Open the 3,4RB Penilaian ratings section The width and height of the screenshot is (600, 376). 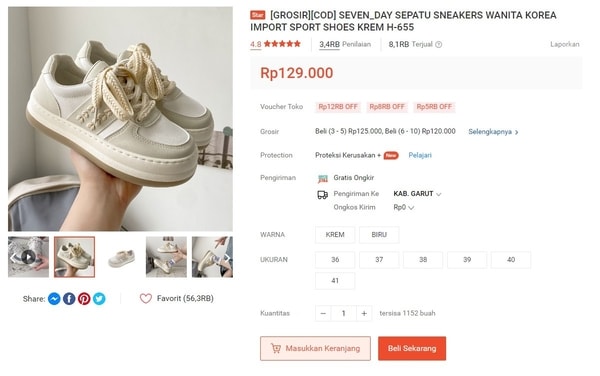click(345, 44)
